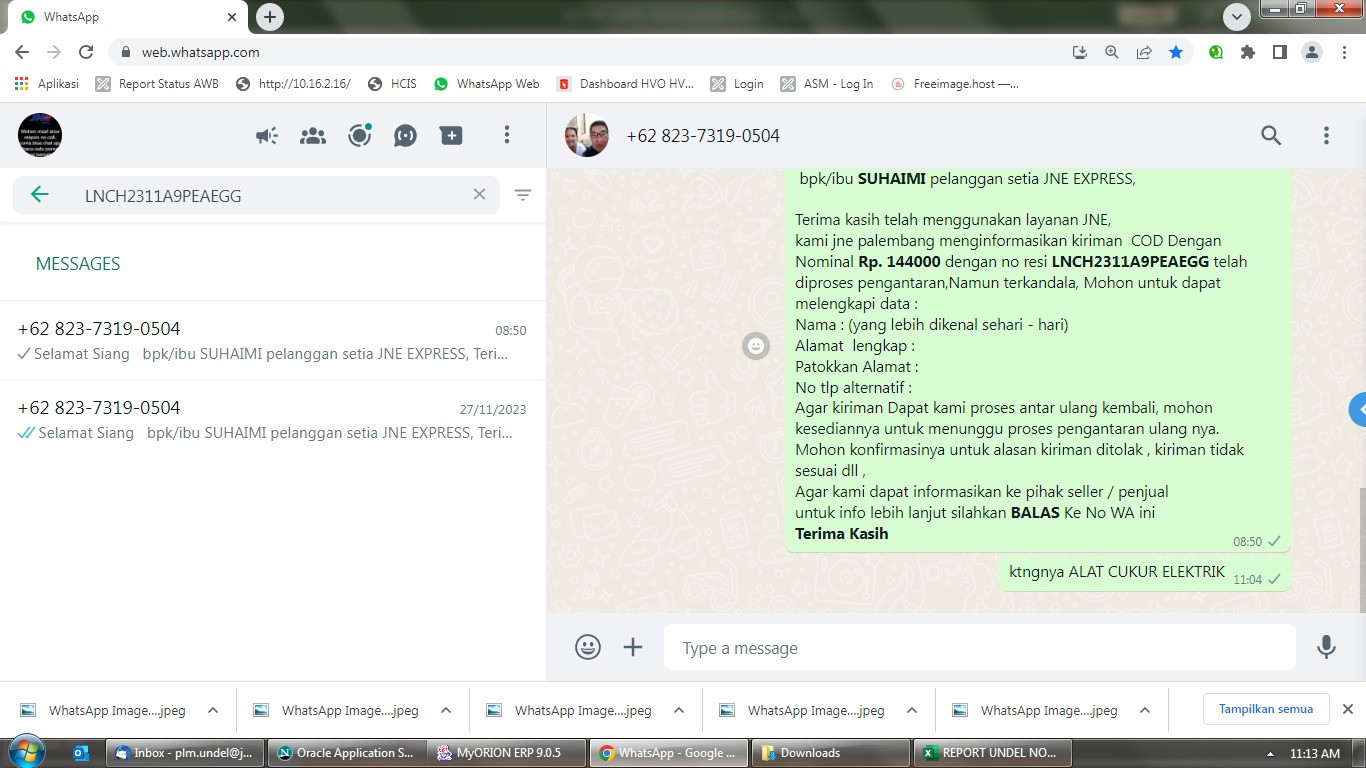Screen dimensions: 1366x768
Task: Open the HCIS bookmark
Action: pos(392,84)
